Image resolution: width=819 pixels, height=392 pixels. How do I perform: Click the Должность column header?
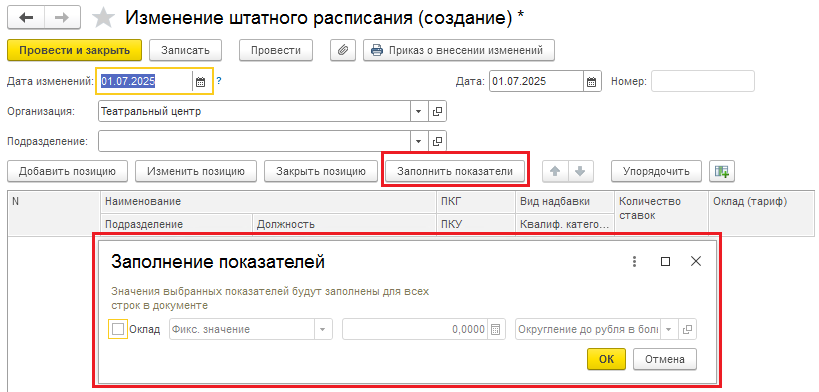pyautogui.click(x=344, y=225)
